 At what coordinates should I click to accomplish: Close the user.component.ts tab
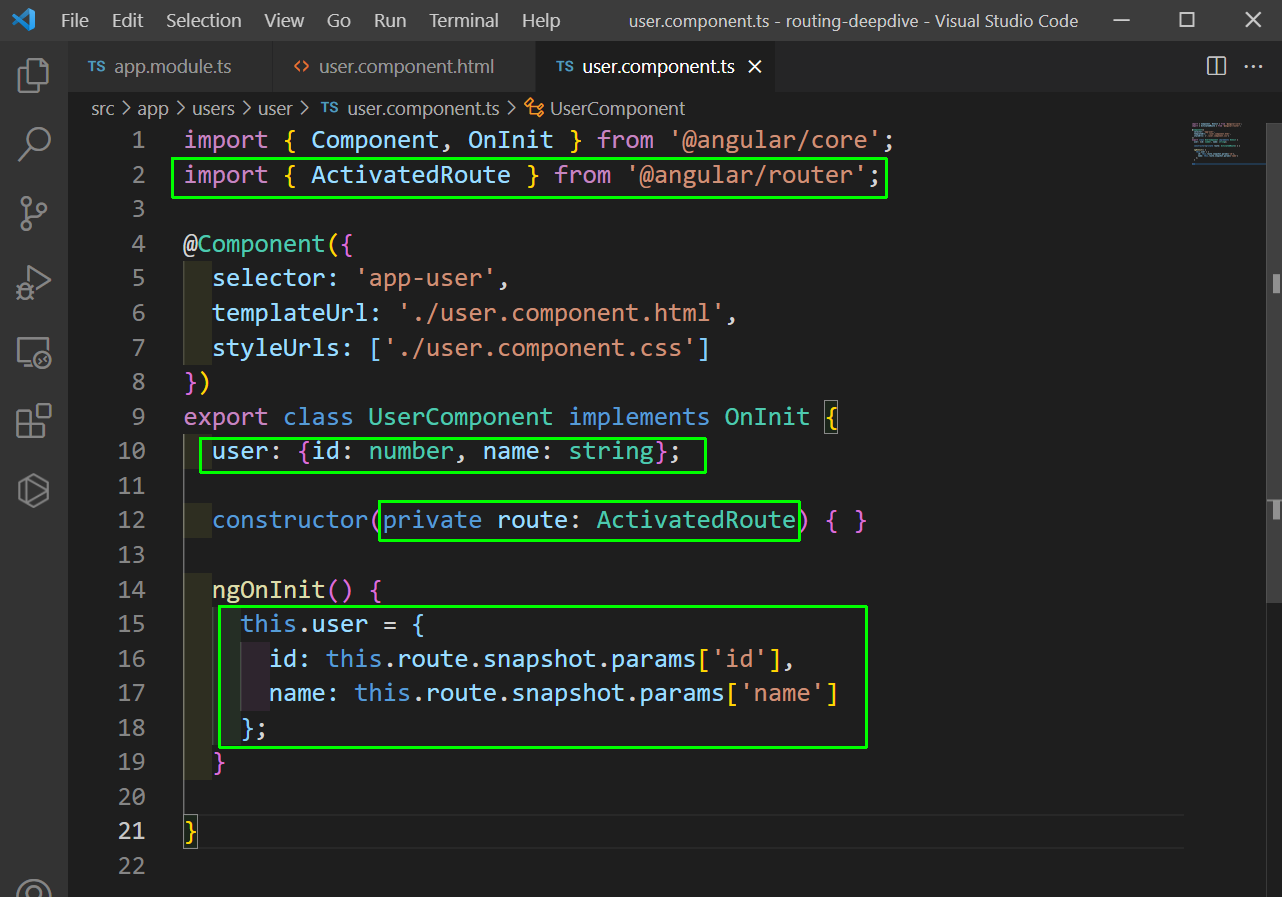tap(755, 67)
